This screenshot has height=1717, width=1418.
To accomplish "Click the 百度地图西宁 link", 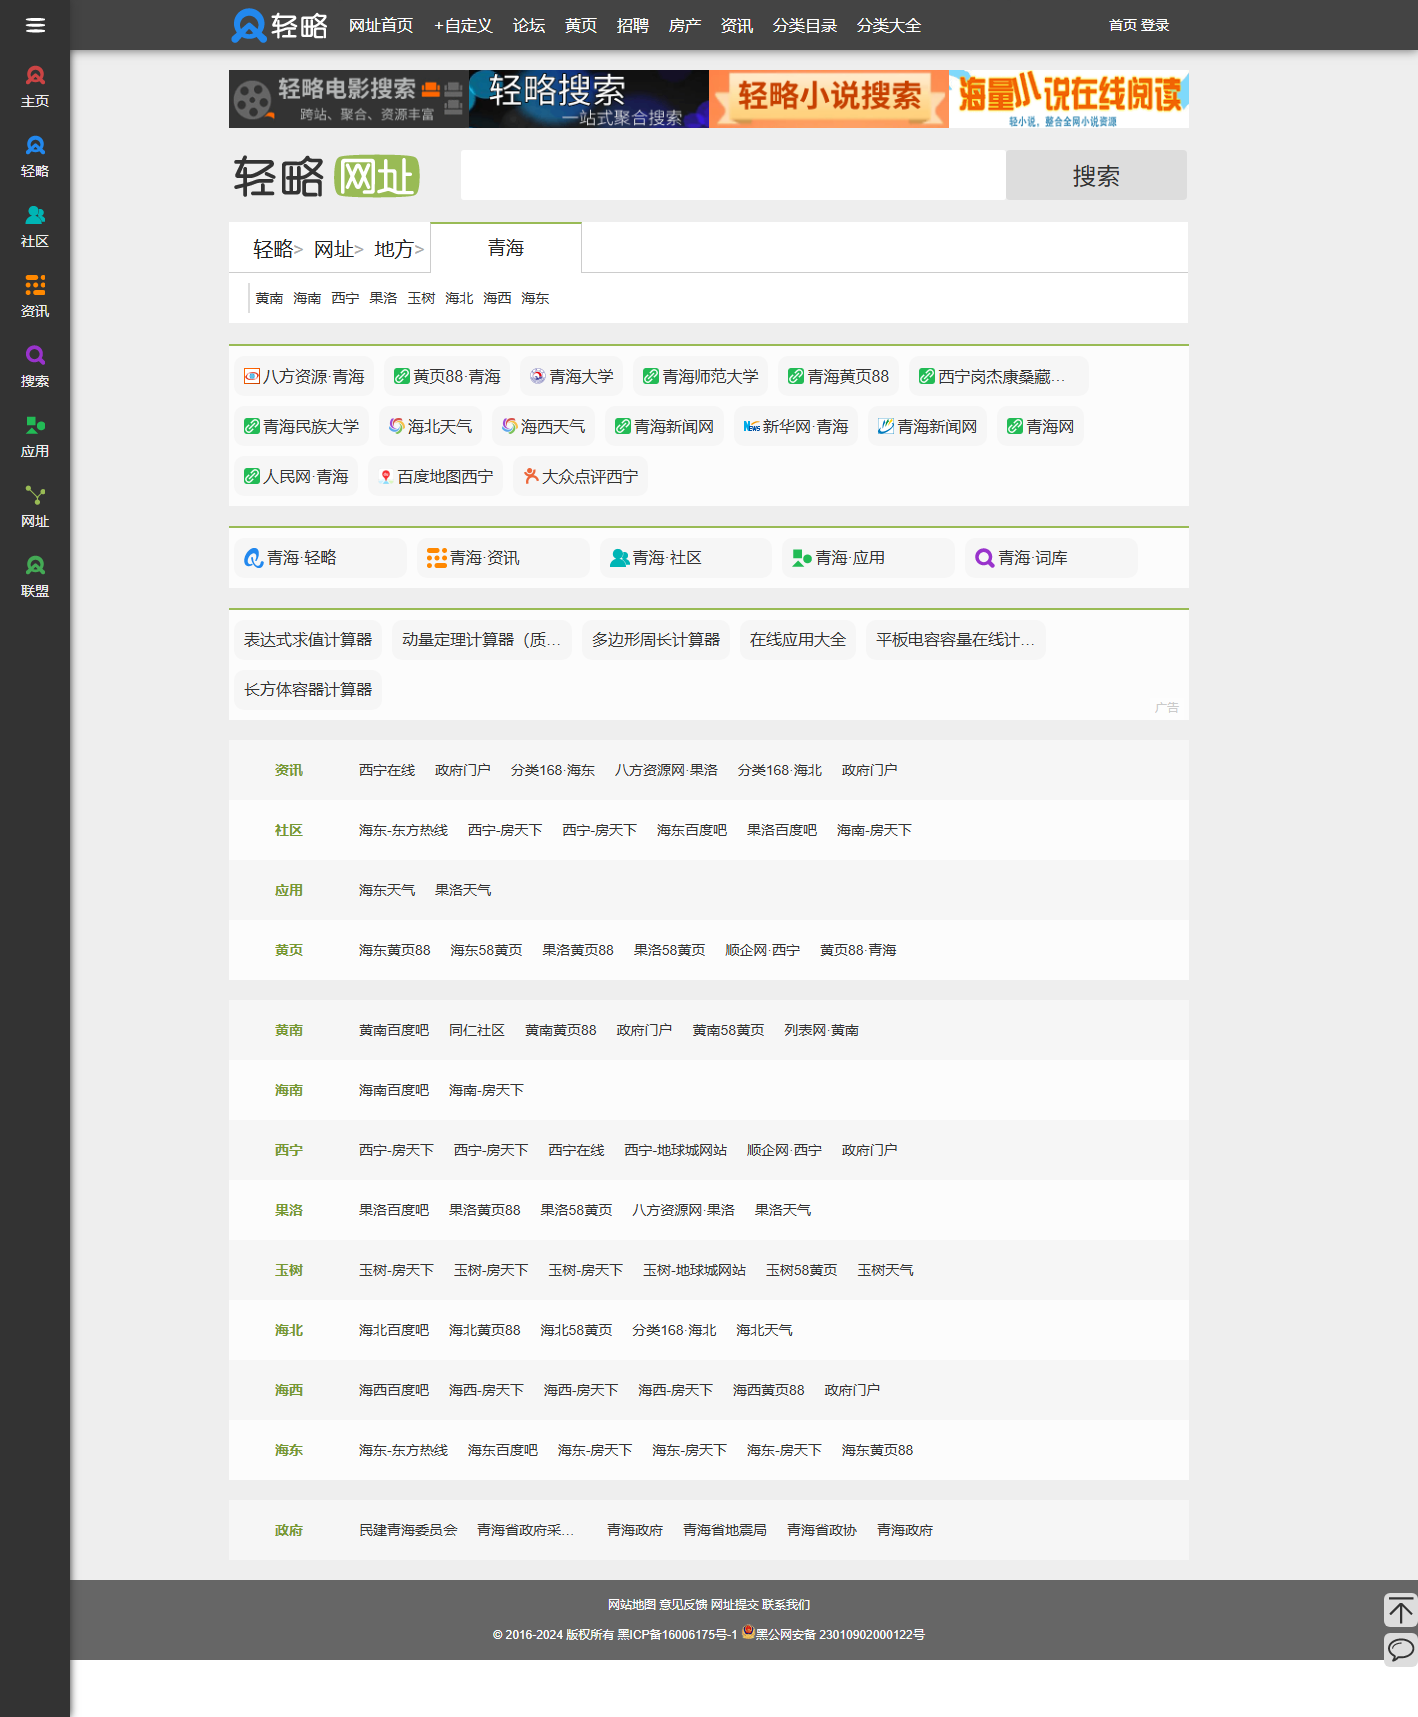I will coord(436,476).
